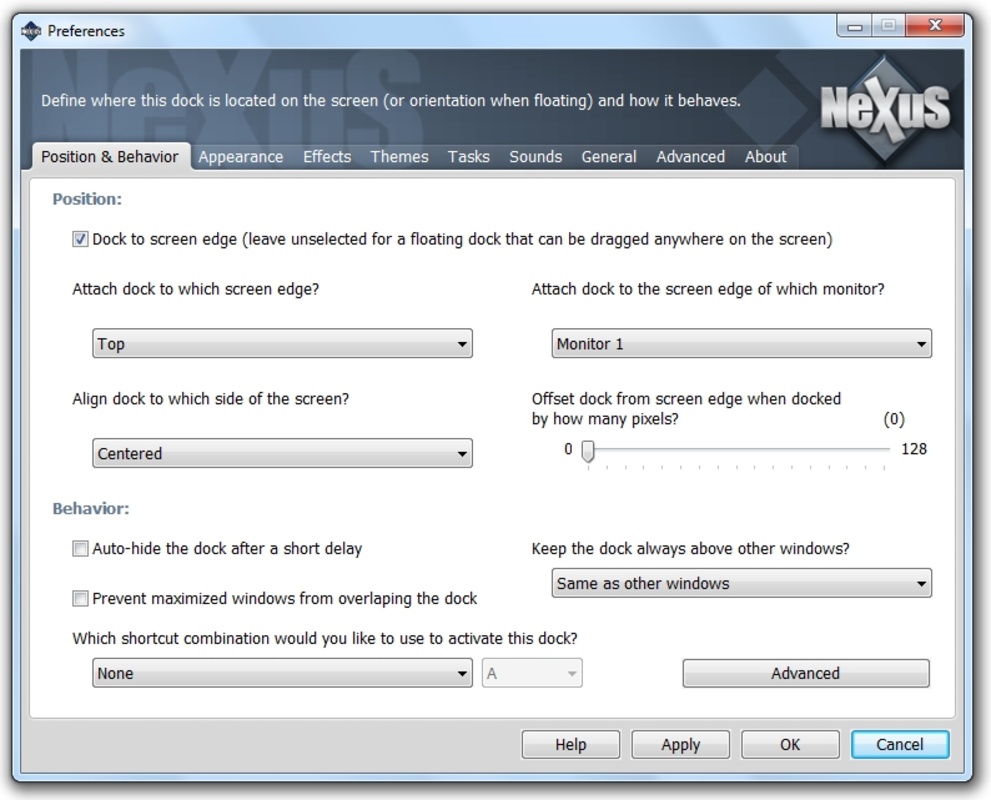
Task: Open the Same as other windows dropdown
Action: [x=741, y=583]
